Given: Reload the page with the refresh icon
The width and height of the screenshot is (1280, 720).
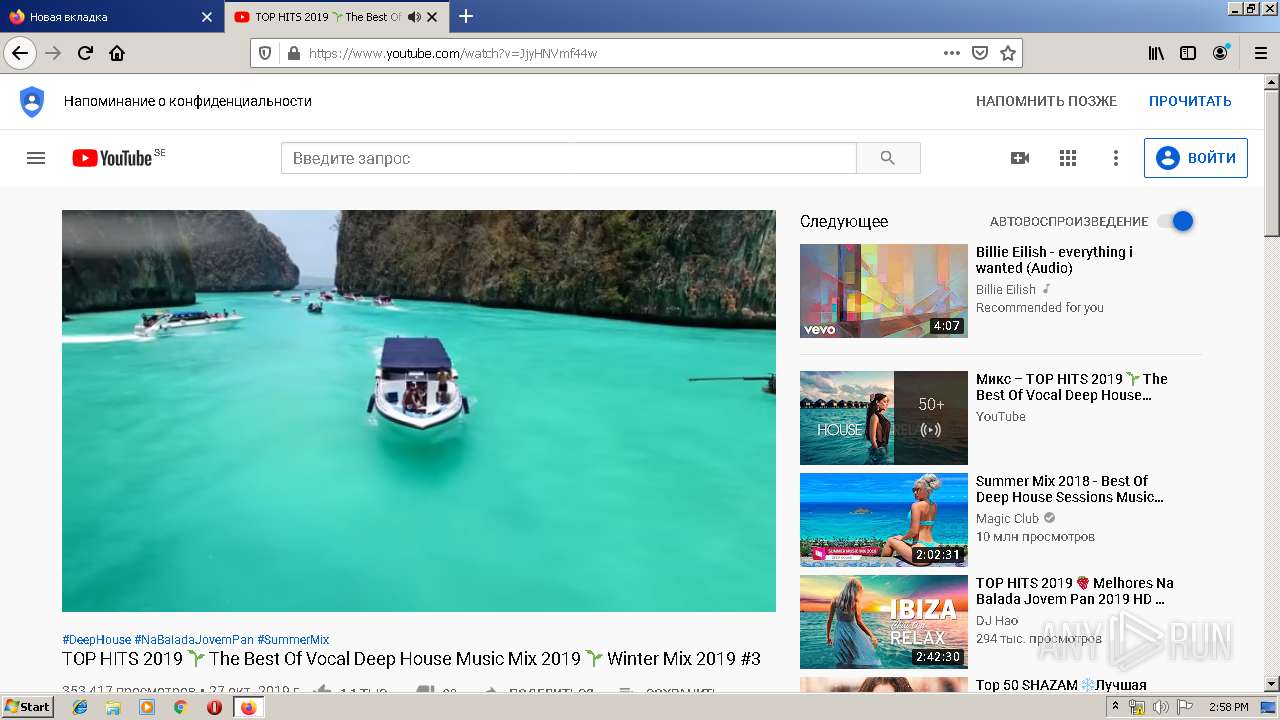Looking at the screenshot, I should 85,53.
